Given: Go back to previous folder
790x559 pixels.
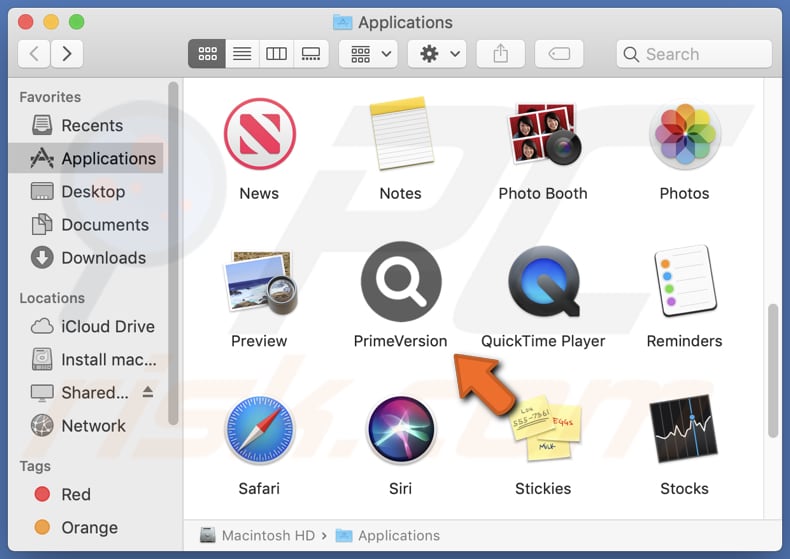Looking at the screenshot, I should click(34, 53).
